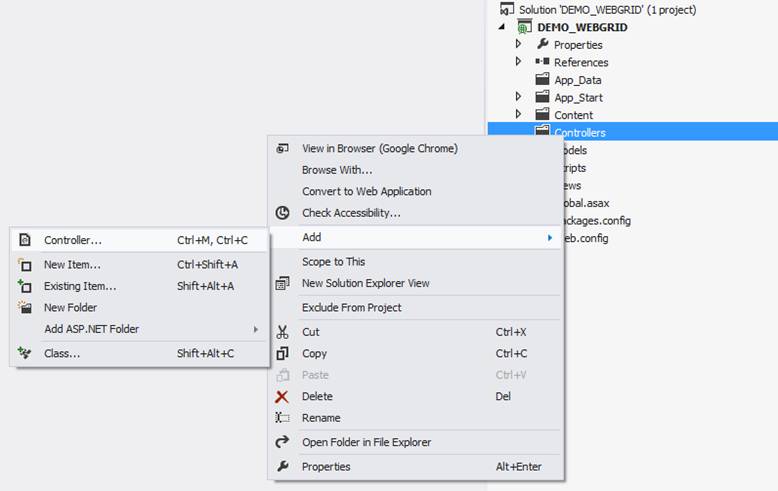Select Convert to Web Application

click(366, 191)
